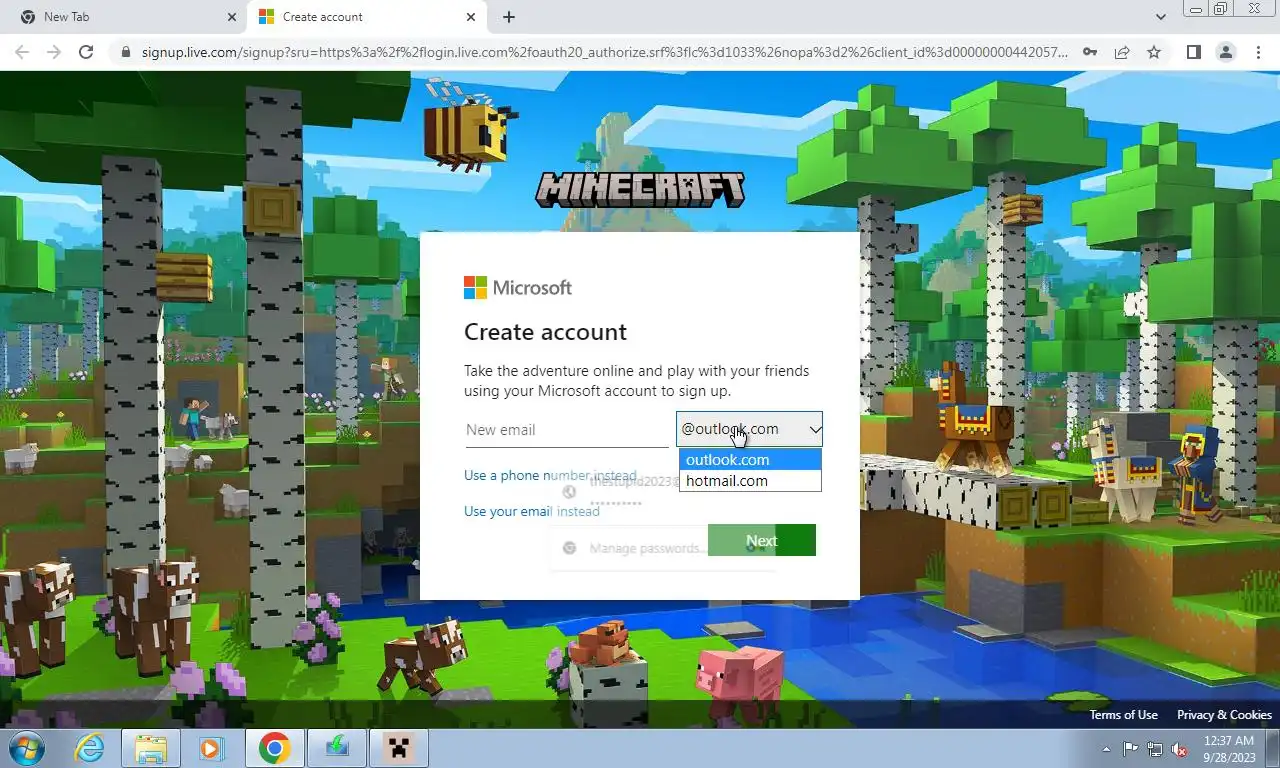Screen dimensions: 1280x768
Task: Focus the New email input field
Action: (566, 430)
